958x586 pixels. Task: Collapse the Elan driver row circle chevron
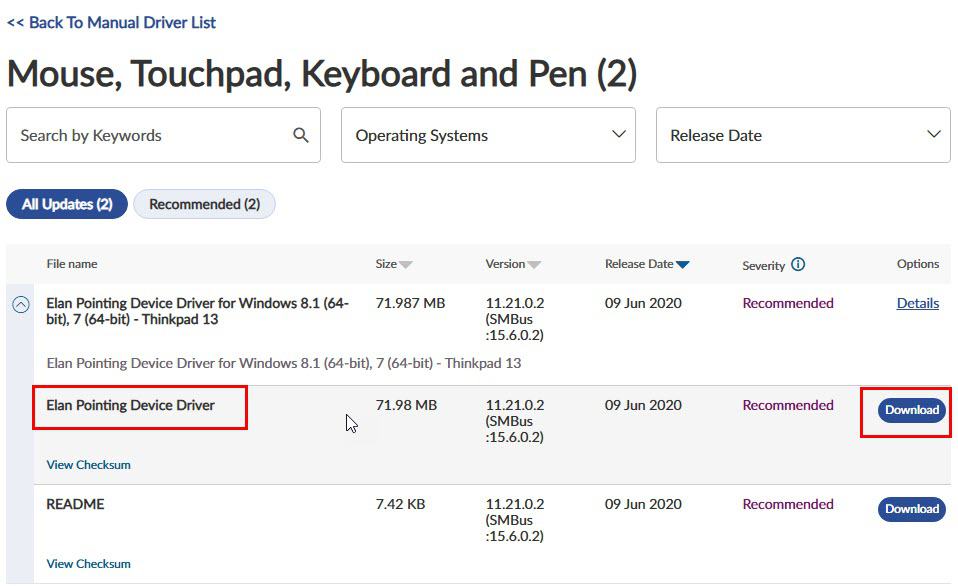(21, 304)
